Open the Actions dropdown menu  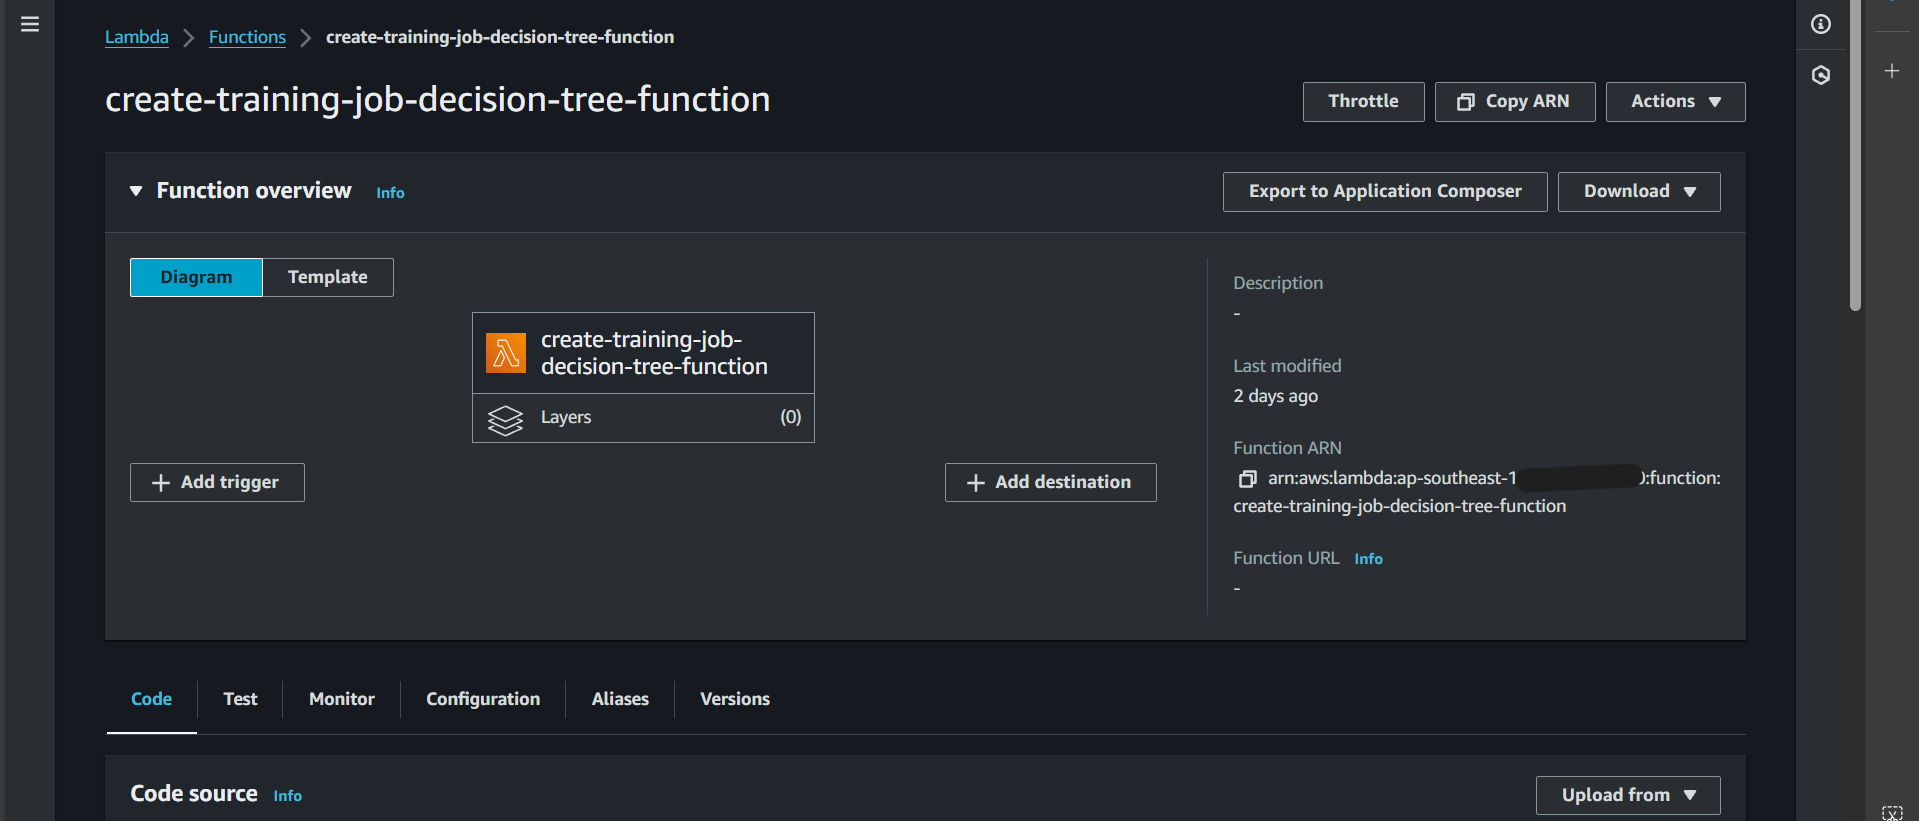coord(1675,102)
